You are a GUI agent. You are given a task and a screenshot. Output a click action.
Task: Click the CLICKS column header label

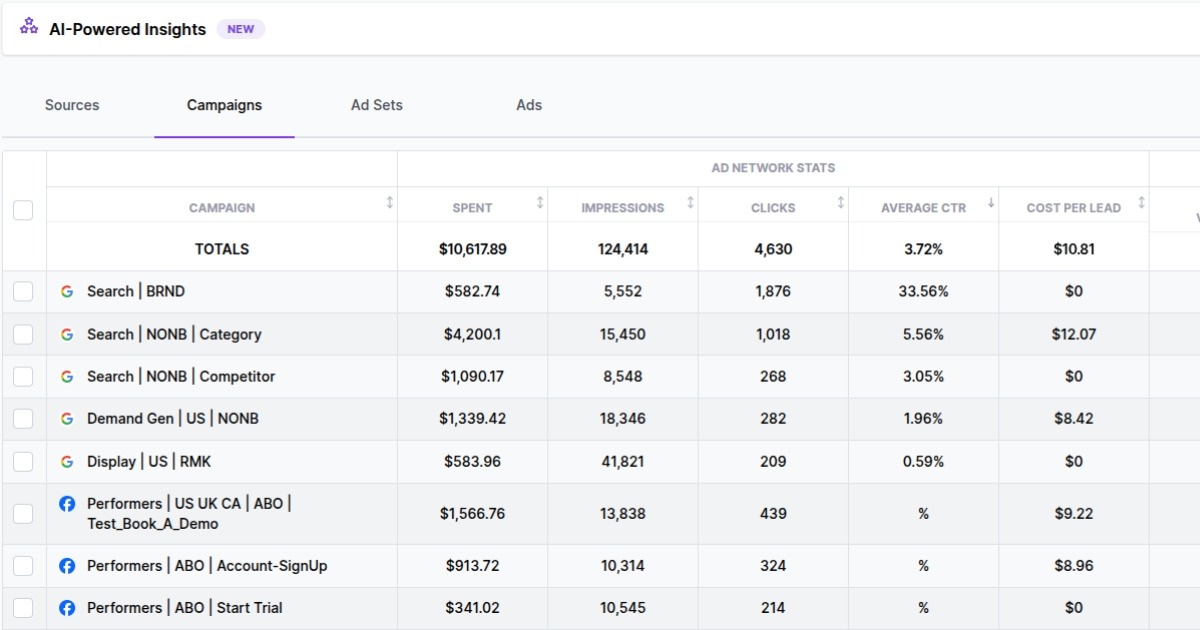click(x=773, y=208)
